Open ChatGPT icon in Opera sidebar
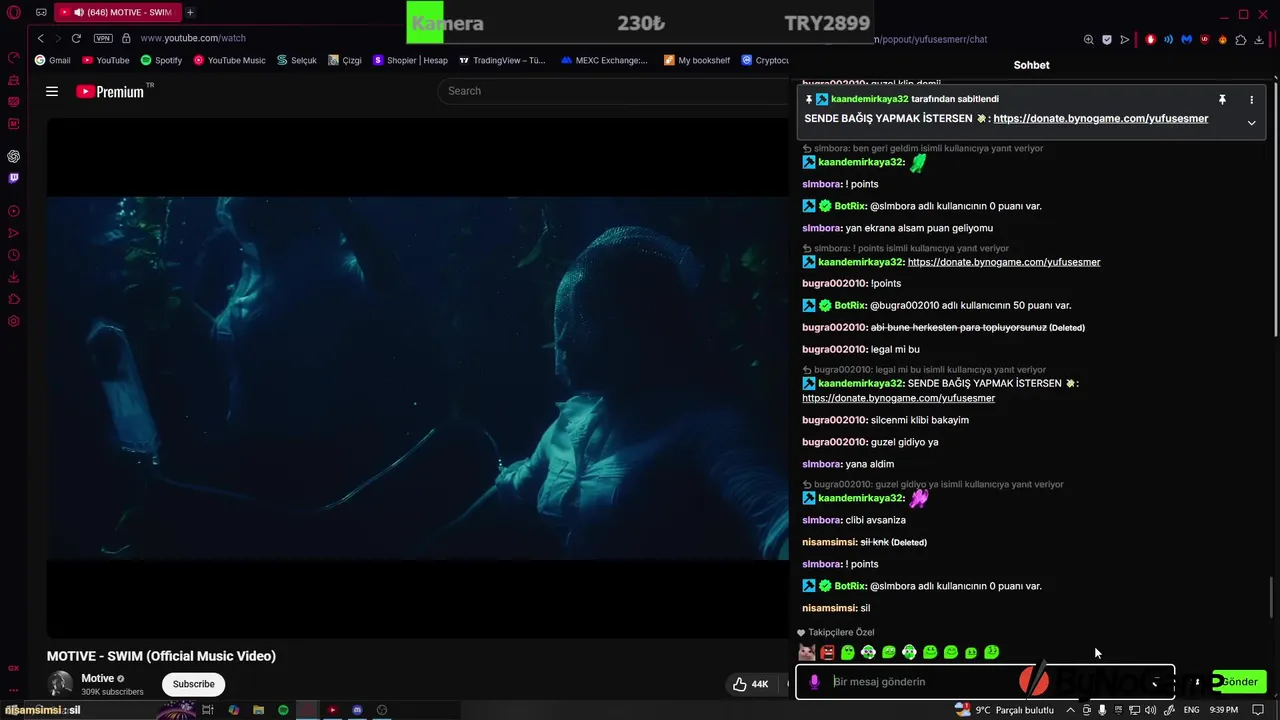 [14, 156]
